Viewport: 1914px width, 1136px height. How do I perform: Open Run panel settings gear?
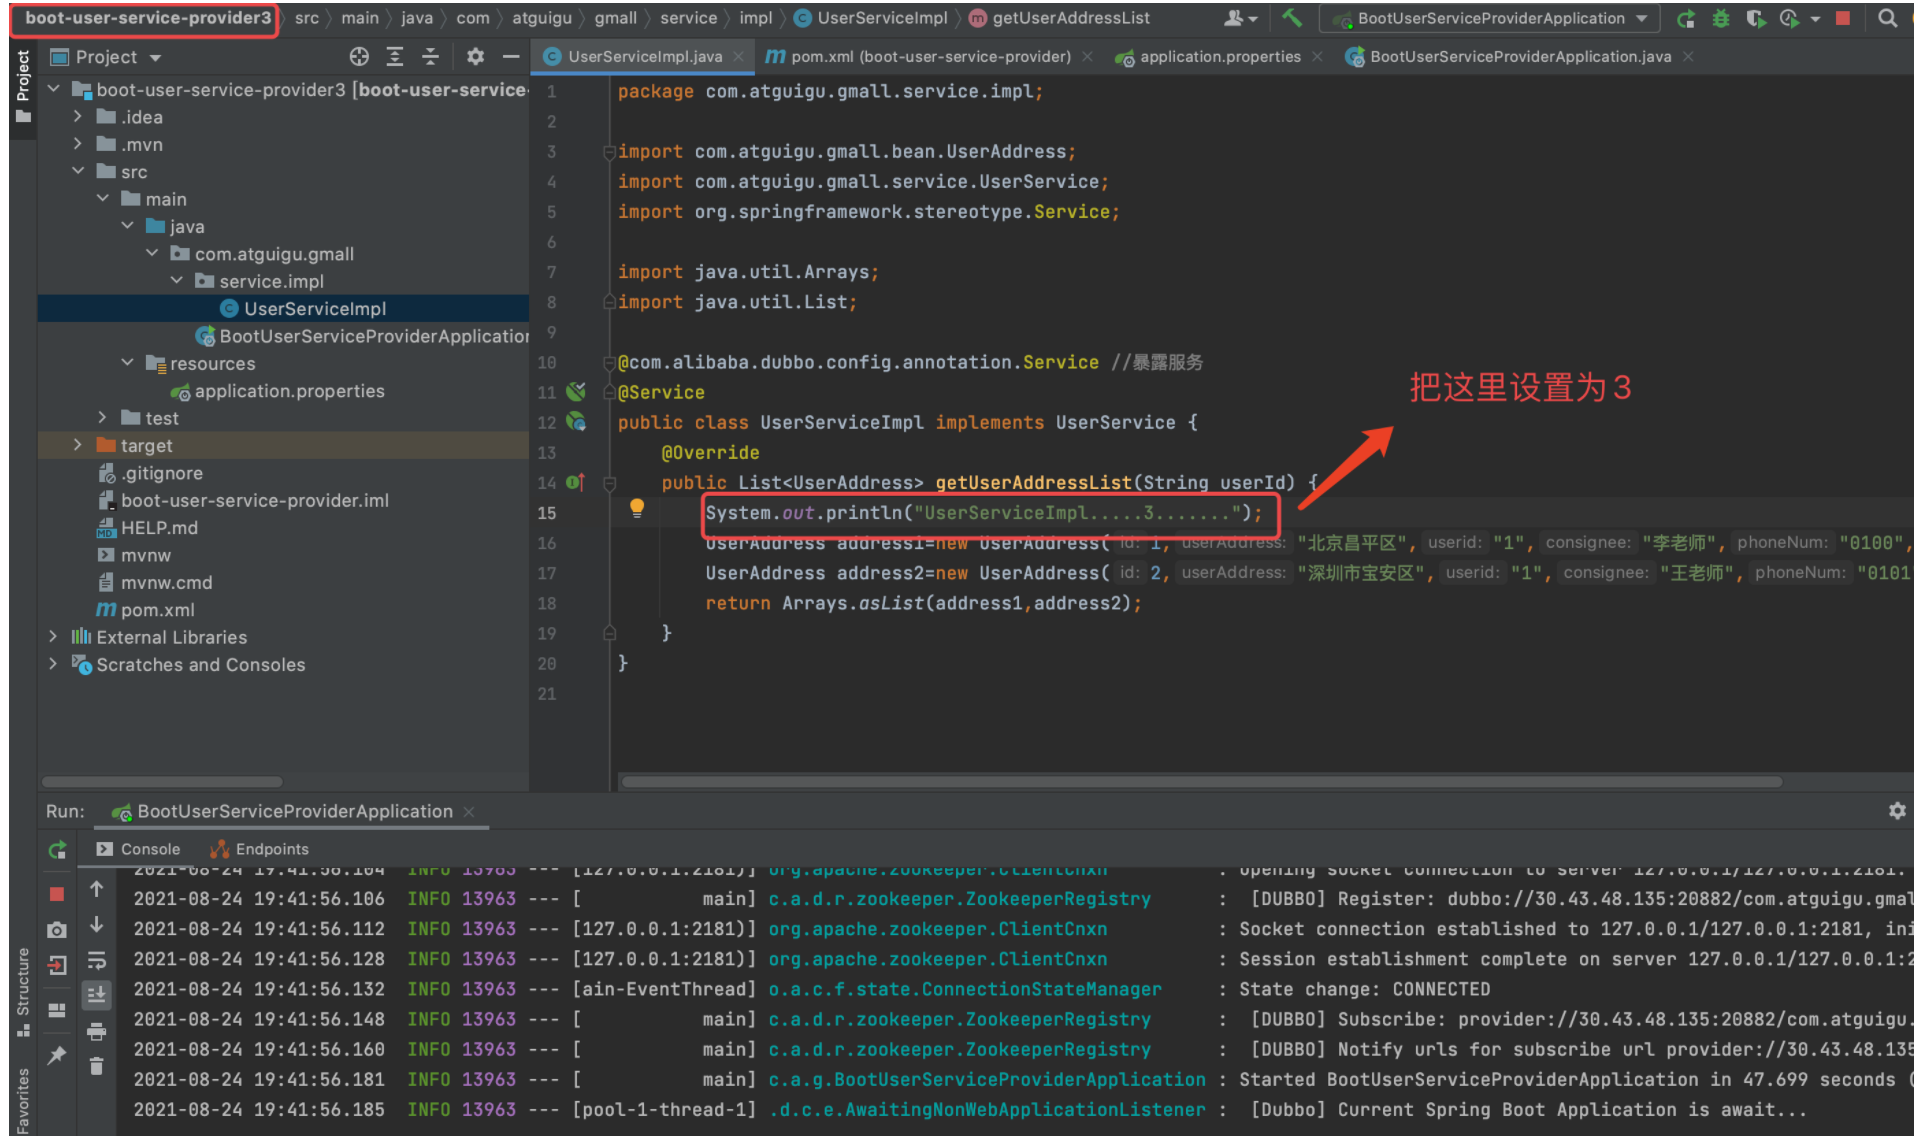(1897, 811)
